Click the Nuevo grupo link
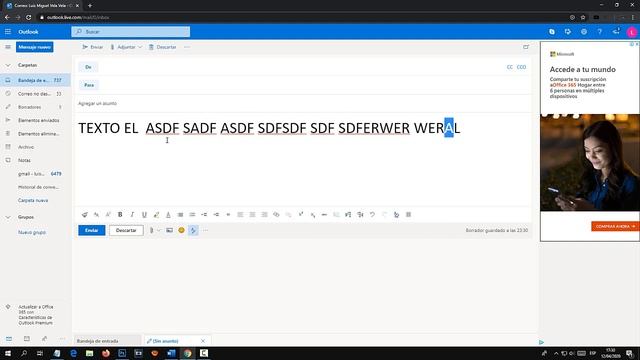The image size is (640, 360). 32,232
